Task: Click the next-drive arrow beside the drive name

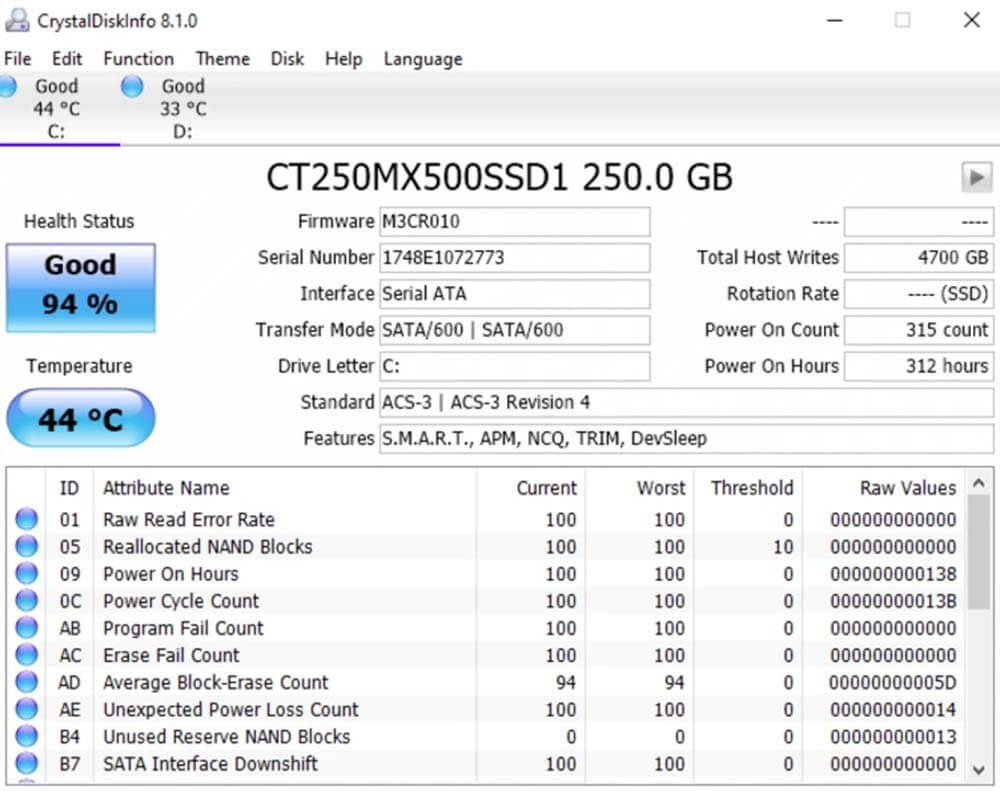Action: coord(977,178)
